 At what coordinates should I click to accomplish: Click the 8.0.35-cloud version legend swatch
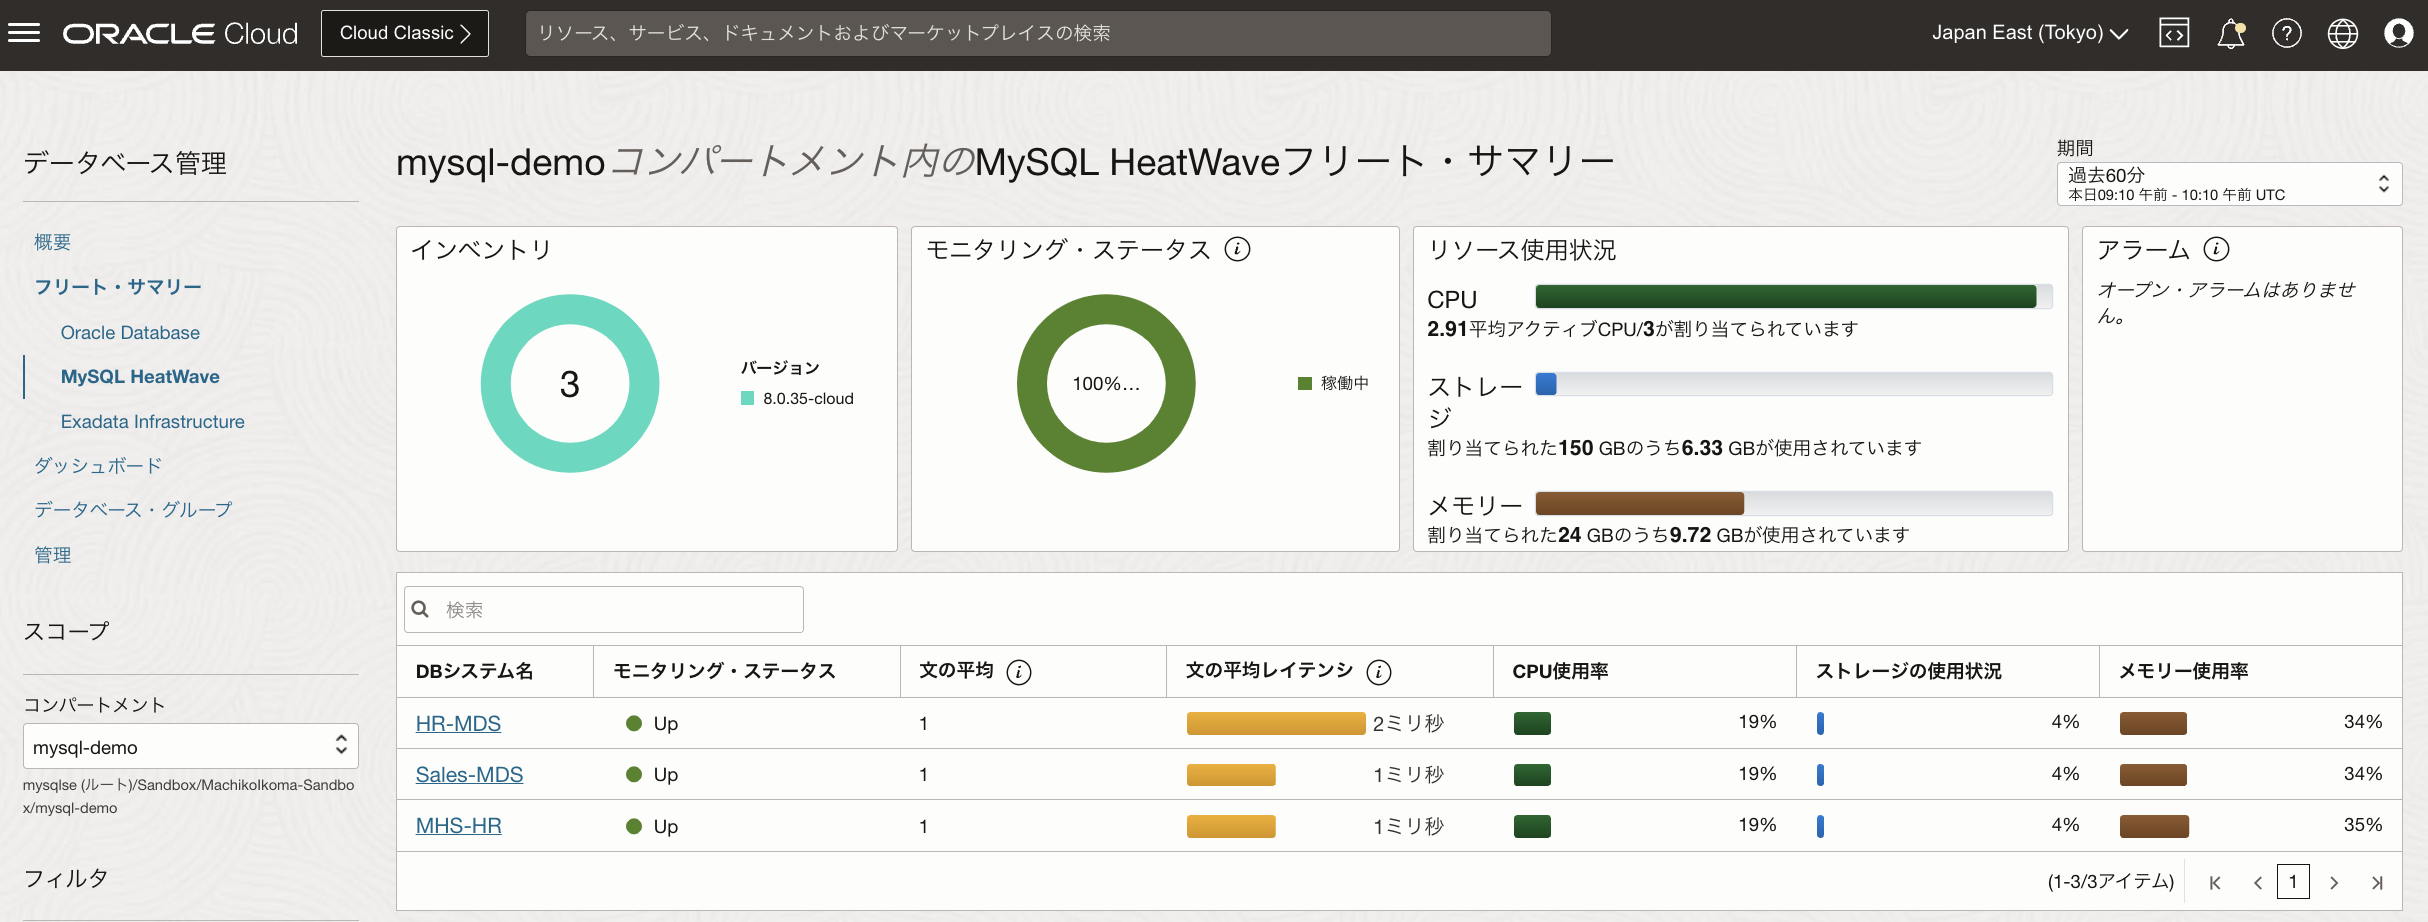point(747,399)
